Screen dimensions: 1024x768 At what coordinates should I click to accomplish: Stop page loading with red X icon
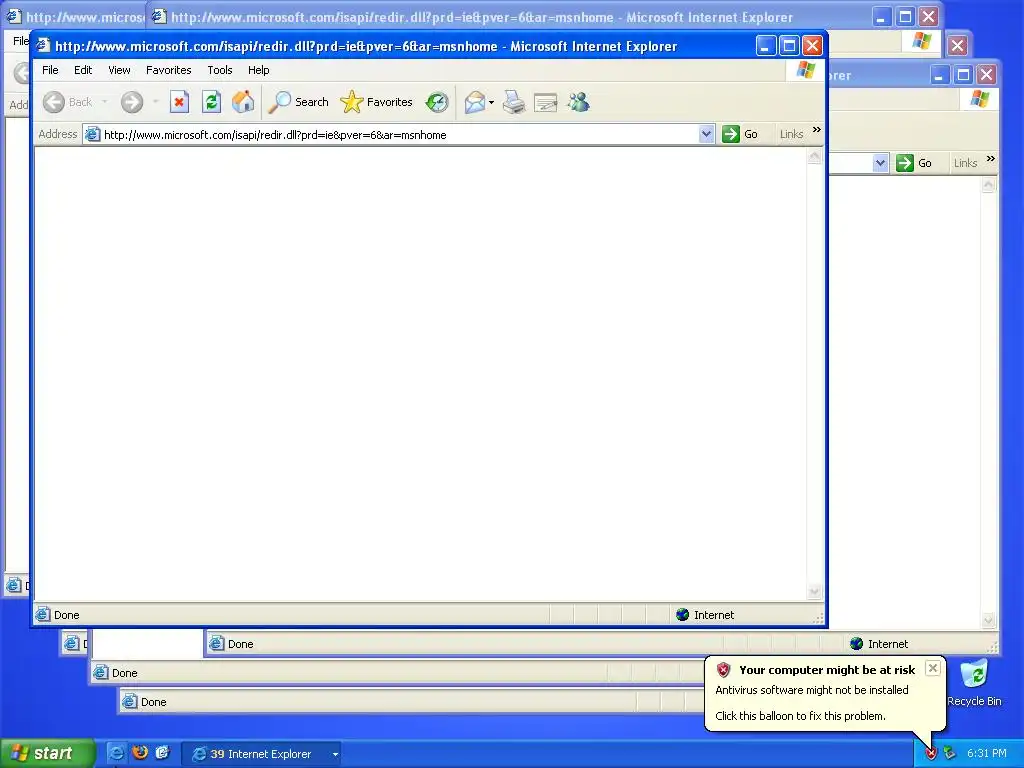click(179, 102)
